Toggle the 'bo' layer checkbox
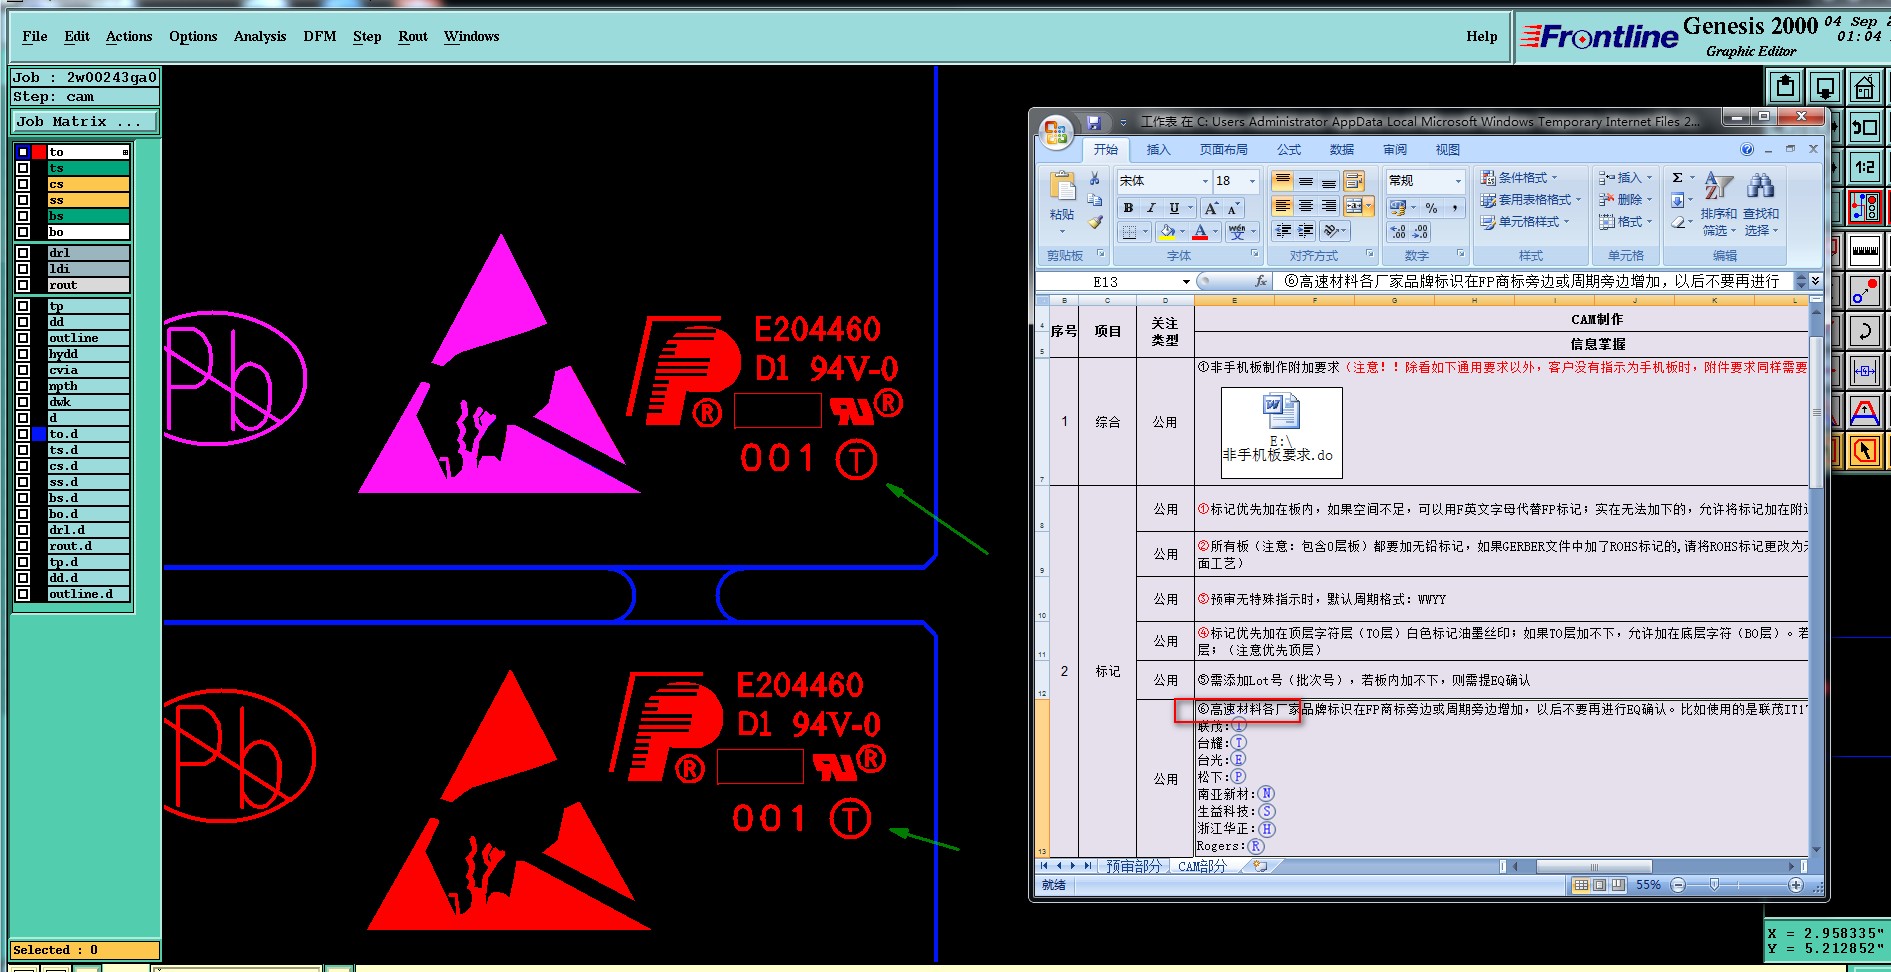Screen dimensions: 1891x972 (23, 232)
